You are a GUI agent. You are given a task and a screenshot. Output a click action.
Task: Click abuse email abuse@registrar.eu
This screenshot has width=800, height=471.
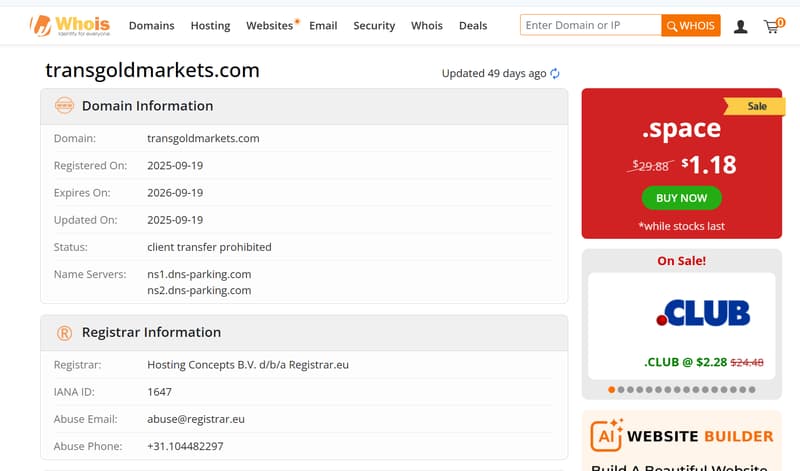196,419
